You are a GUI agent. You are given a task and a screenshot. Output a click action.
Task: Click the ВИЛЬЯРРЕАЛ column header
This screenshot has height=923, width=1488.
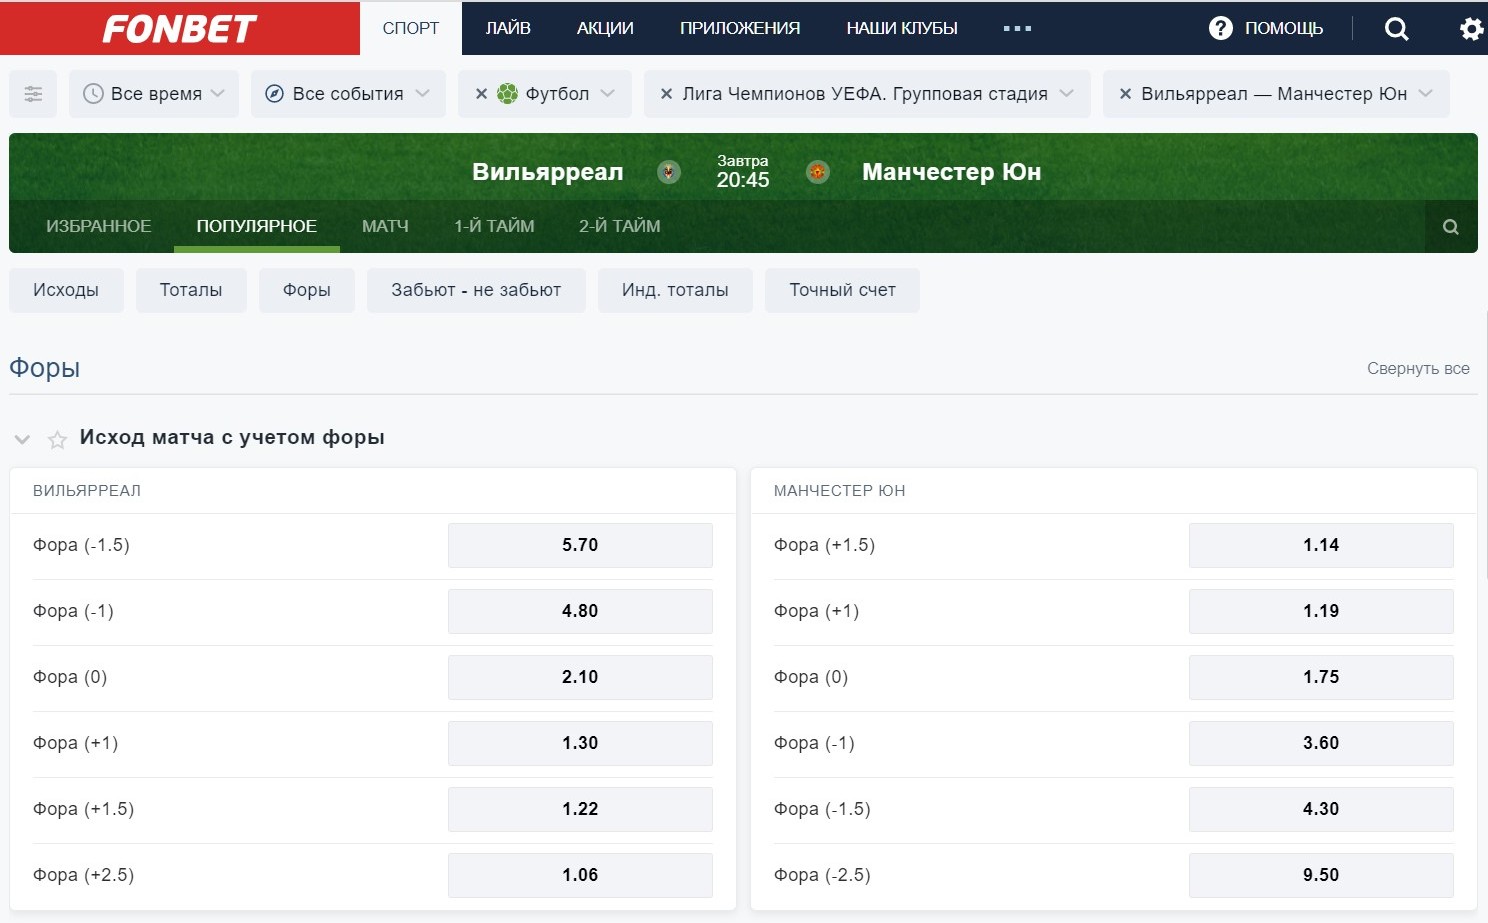[87, 491]
